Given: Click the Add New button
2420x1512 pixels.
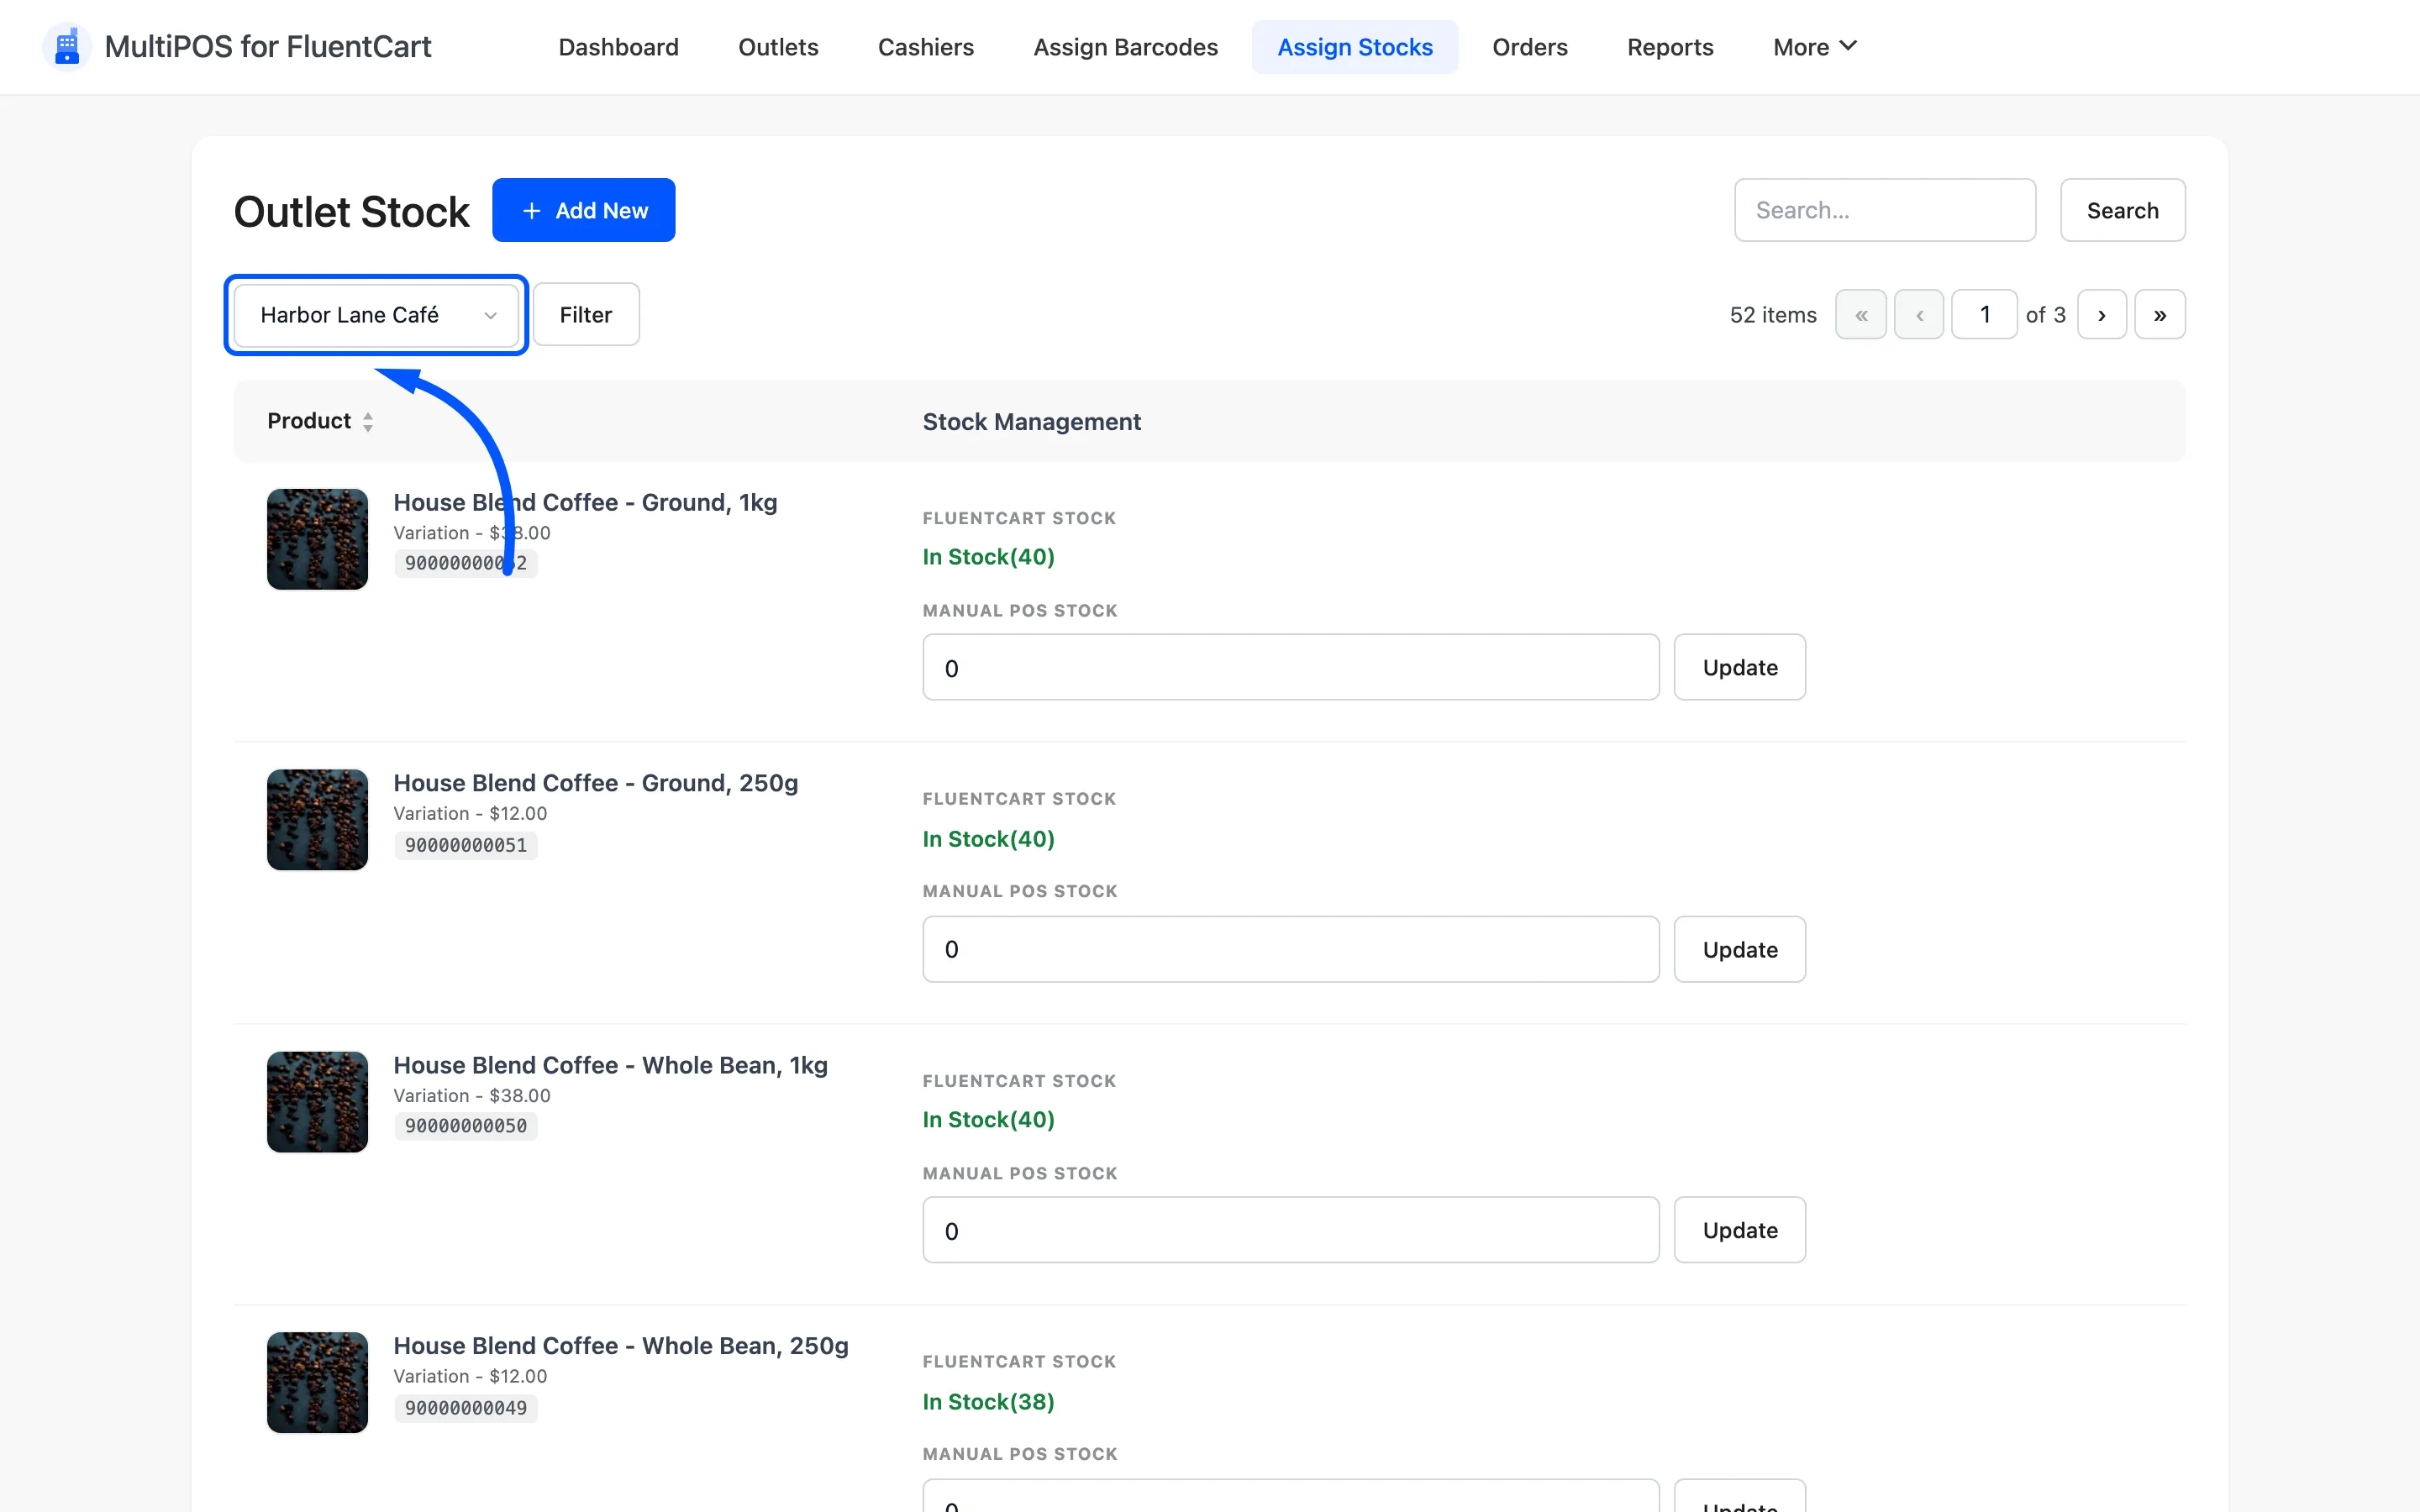Looking at the screenshot, I should (583, 210).
